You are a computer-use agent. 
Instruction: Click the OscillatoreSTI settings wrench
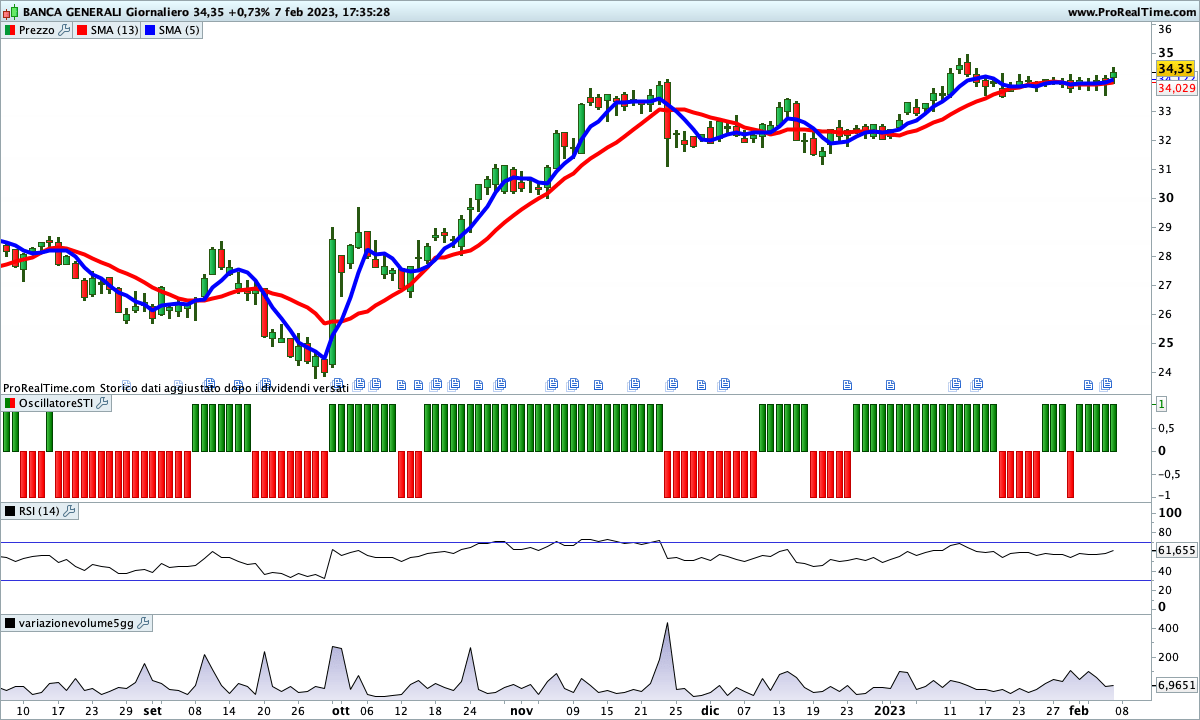[103, 403]
